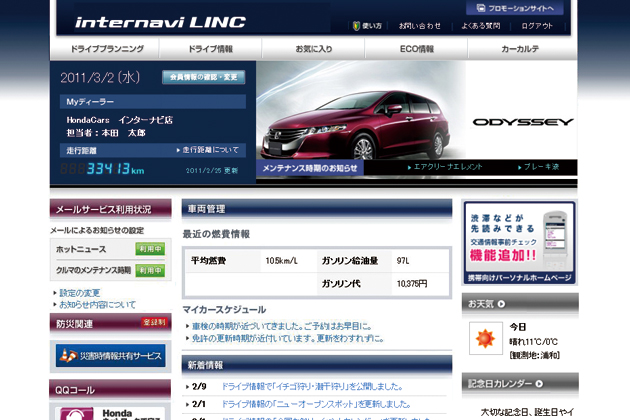This screenshot has width=630, height=420.
Task: Click the sunny weather icon
Action: tap(487, 336)
